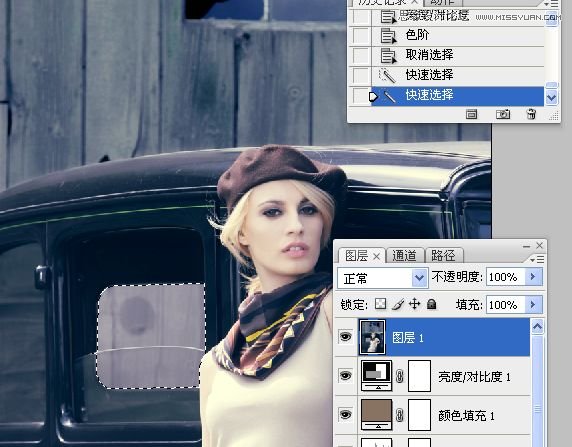Click History panel scroll-down arrow
This screenshot has height=447, width=572.
pos(551,97)
